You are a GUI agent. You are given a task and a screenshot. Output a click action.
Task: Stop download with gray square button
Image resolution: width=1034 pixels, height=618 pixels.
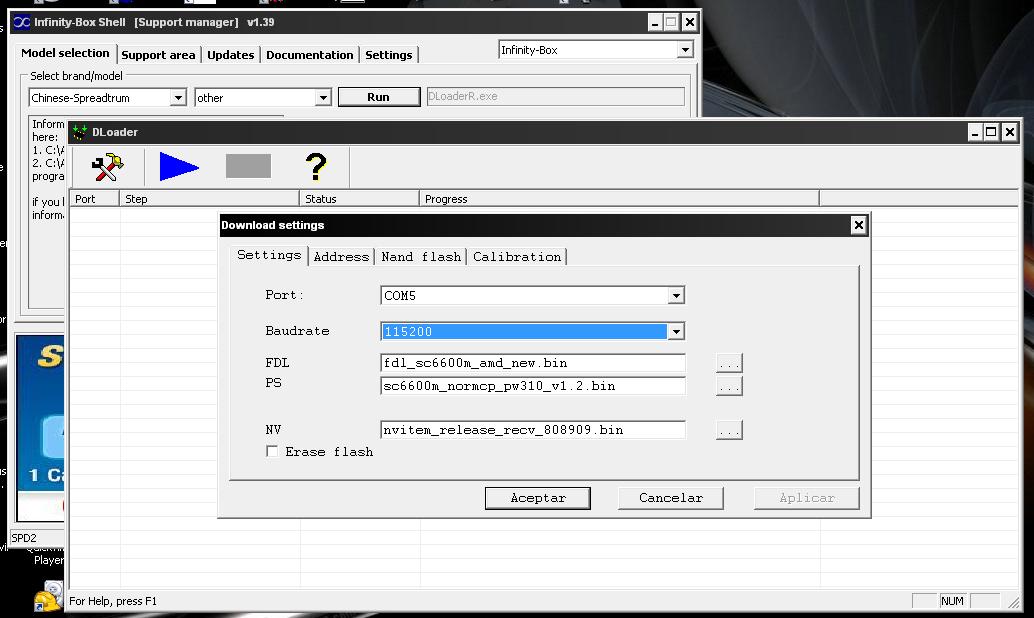248,166
